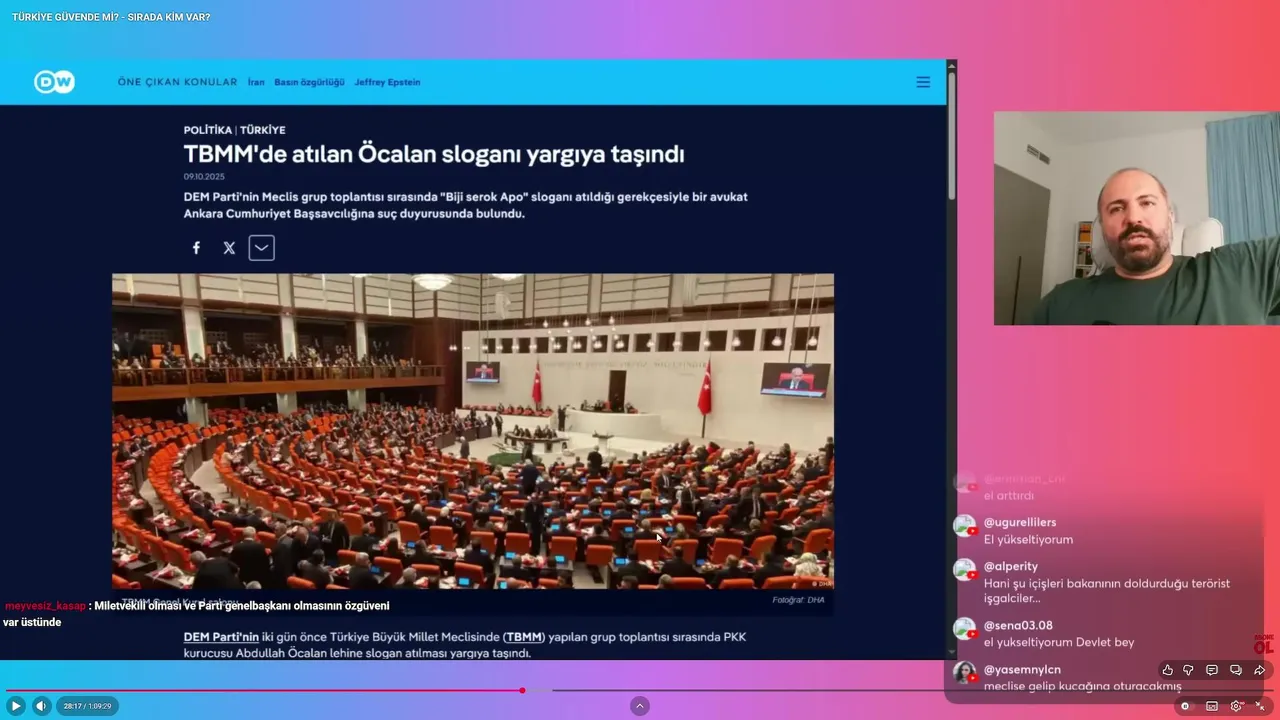Share the video with arrow icon

click(x=1260, y=670)
